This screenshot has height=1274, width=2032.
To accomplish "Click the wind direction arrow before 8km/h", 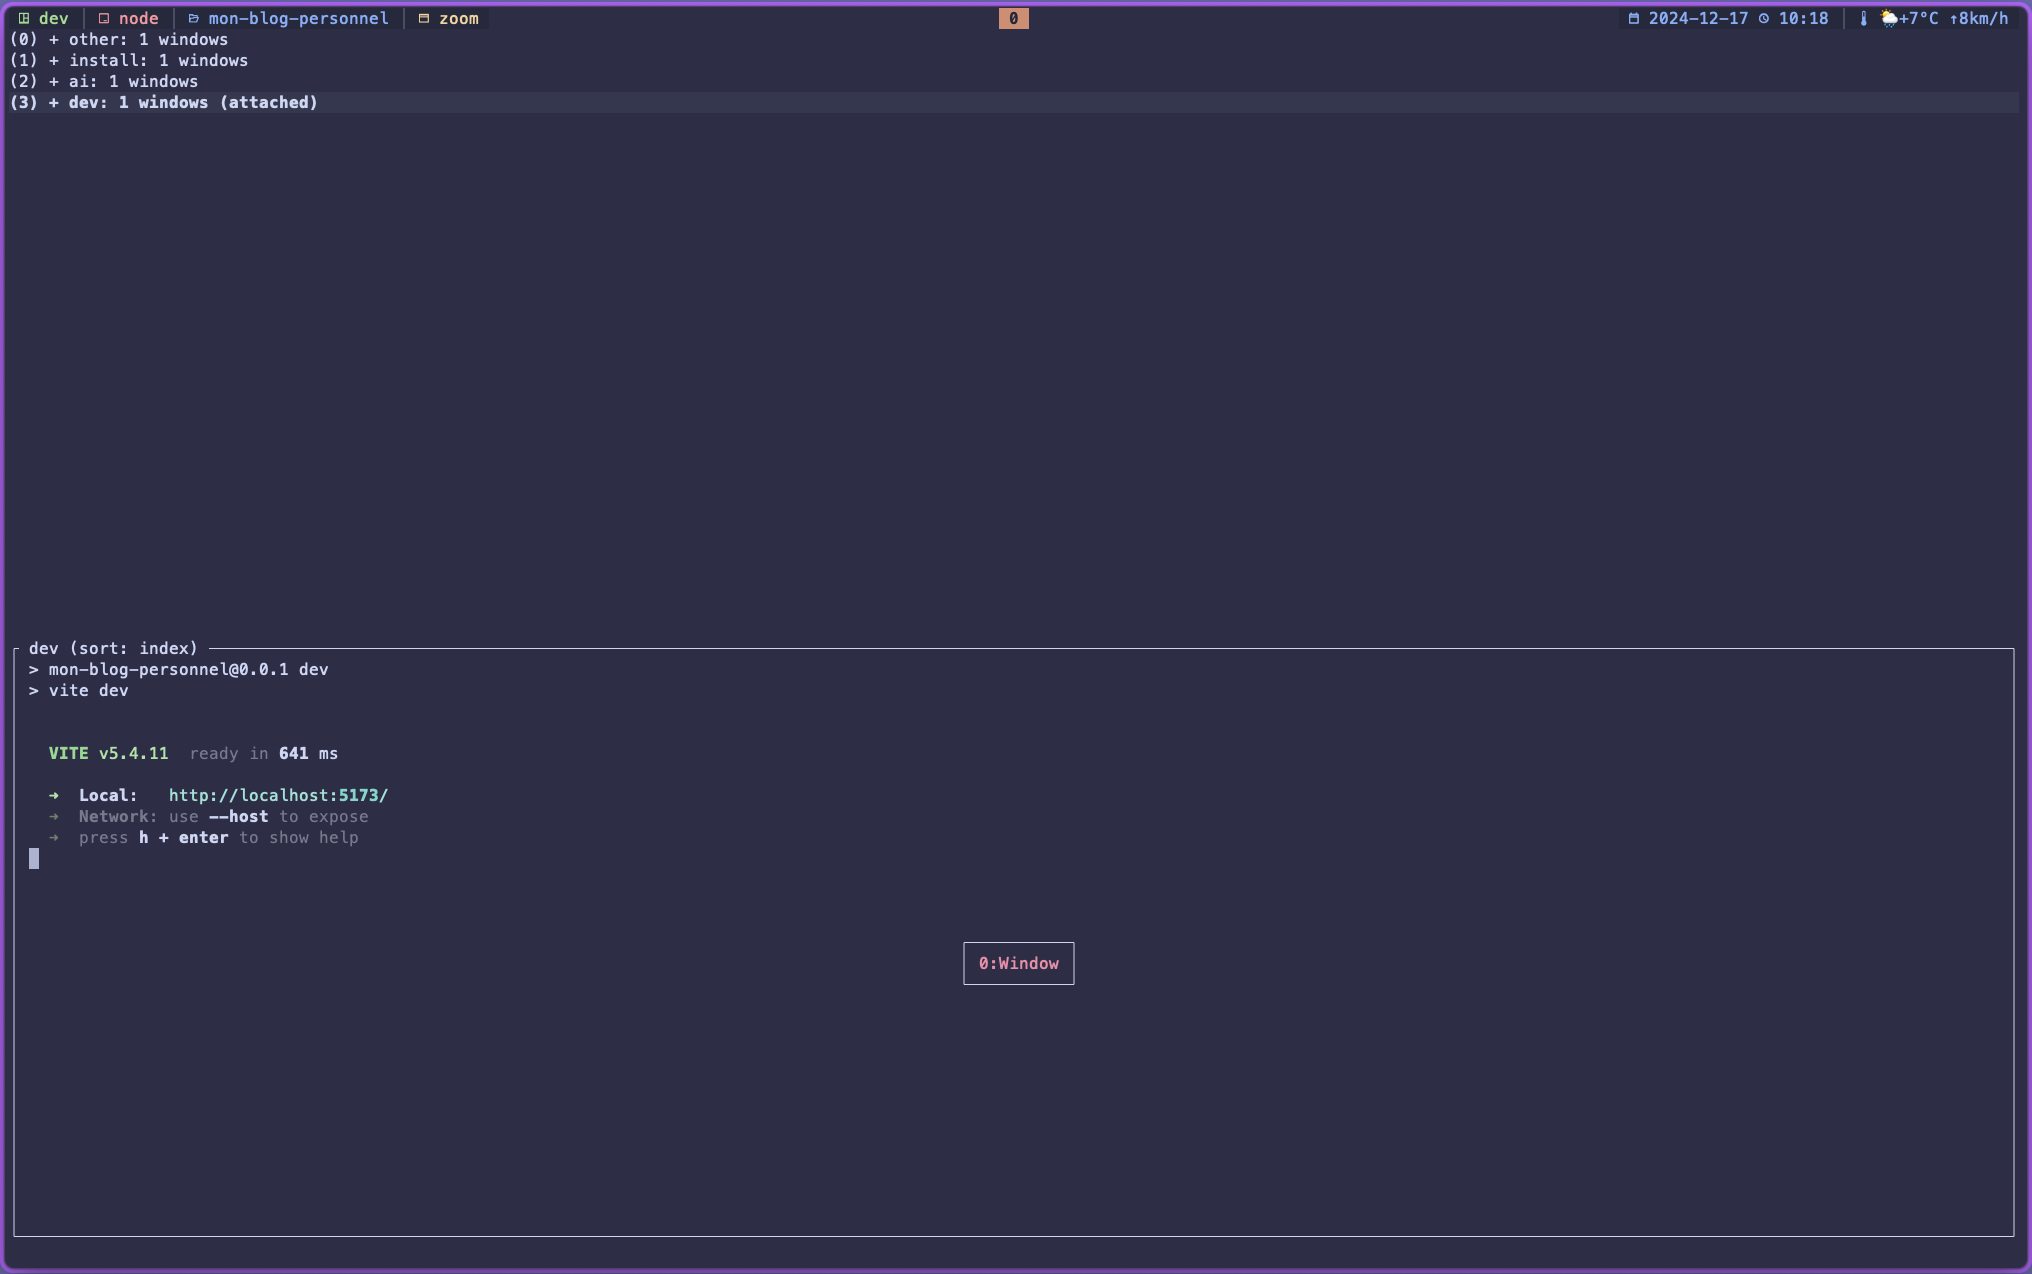I will [1953, 18].
